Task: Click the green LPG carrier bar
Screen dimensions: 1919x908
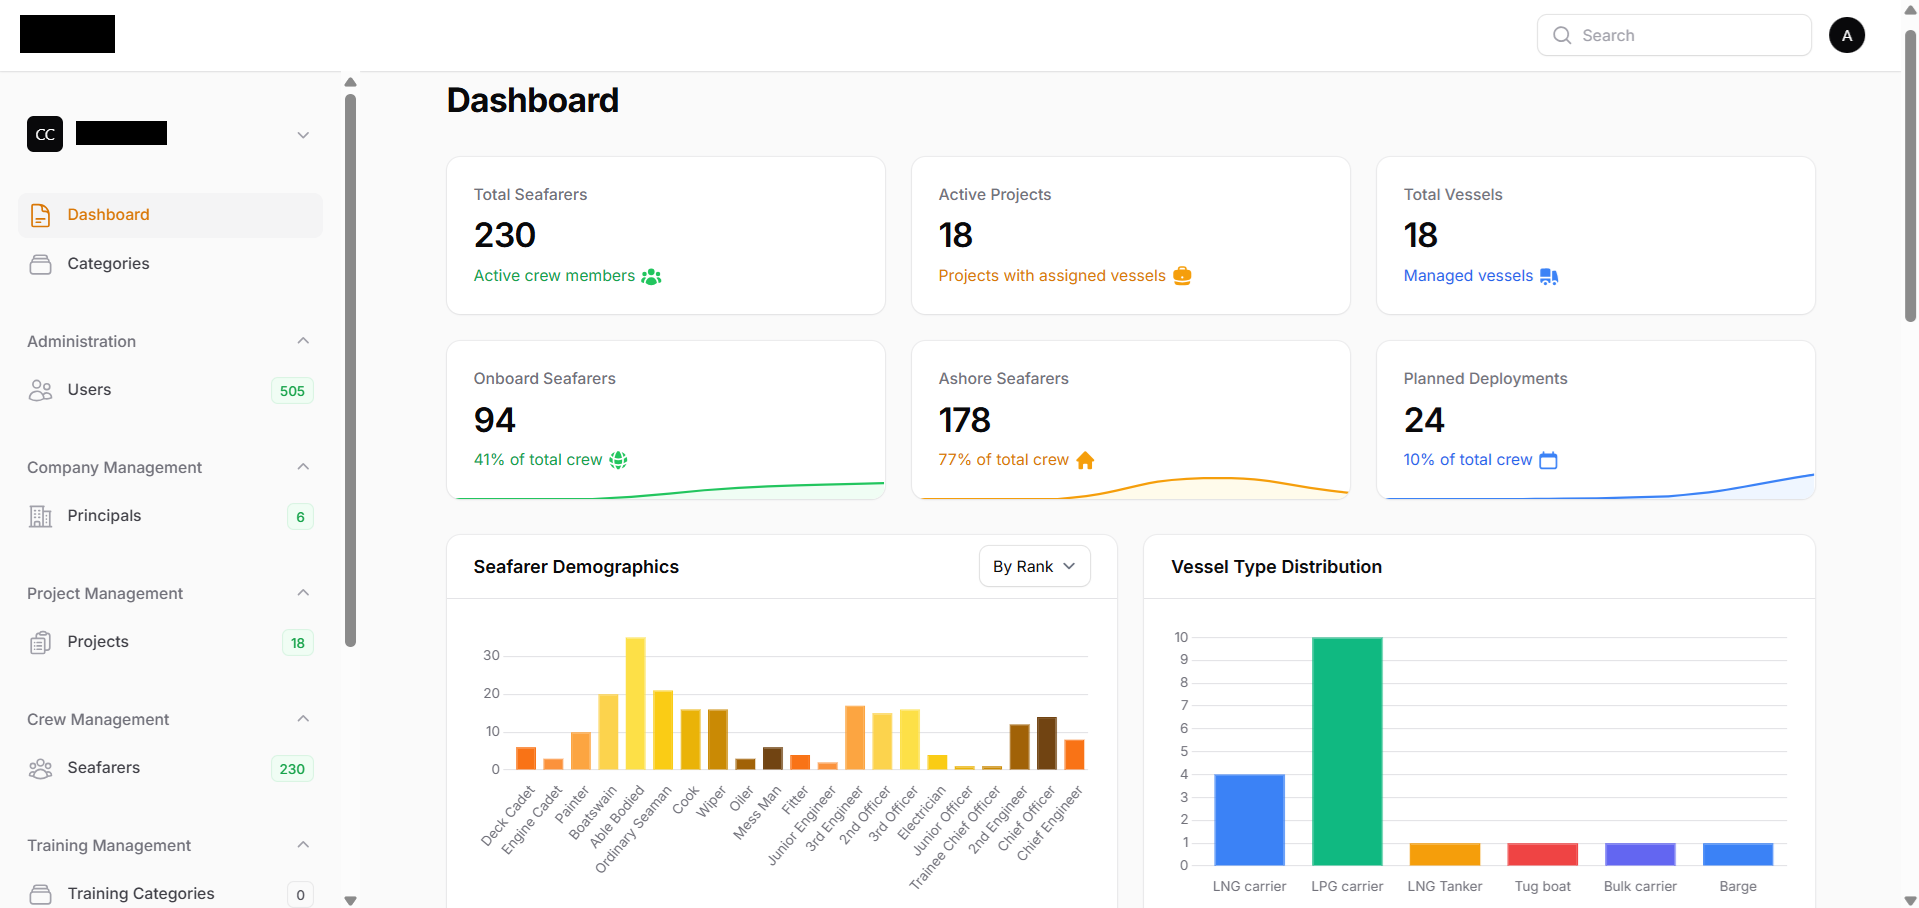Action: [1347, 750]
